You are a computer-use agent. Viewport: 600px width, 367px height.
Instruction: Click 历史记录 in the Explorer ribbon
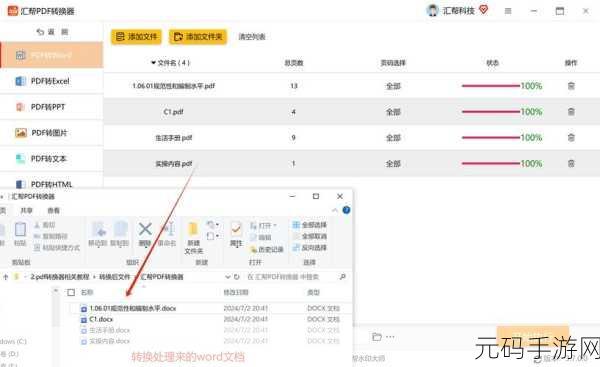point(267,250)
